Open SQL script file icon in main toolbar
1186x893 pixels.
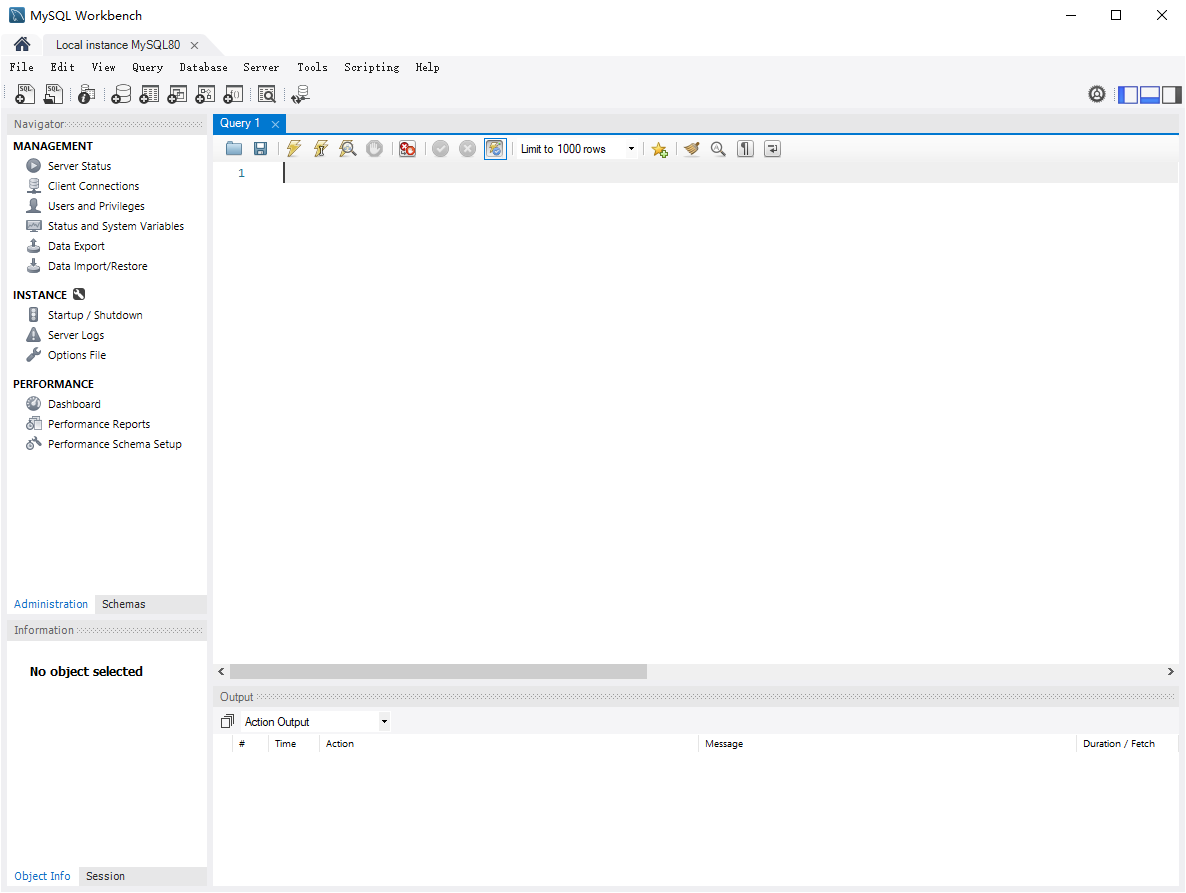tap(53, 94)
